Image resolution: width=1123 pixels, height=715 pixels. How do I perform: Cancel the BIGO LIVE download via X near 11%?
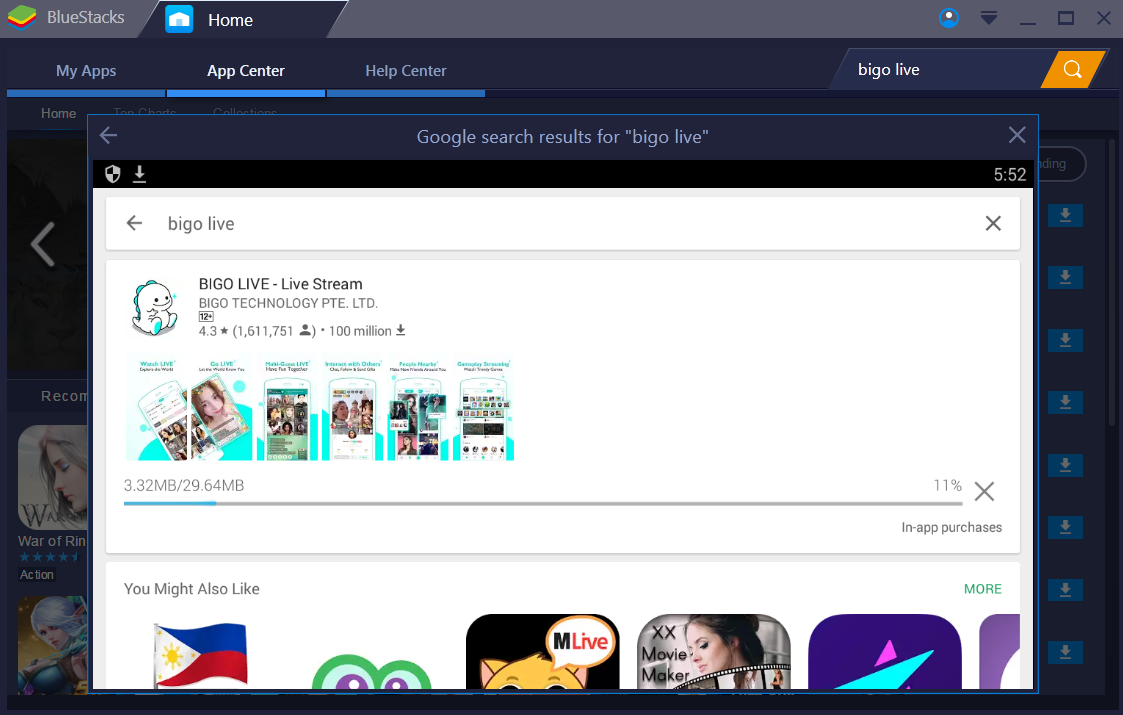point(984,491)
